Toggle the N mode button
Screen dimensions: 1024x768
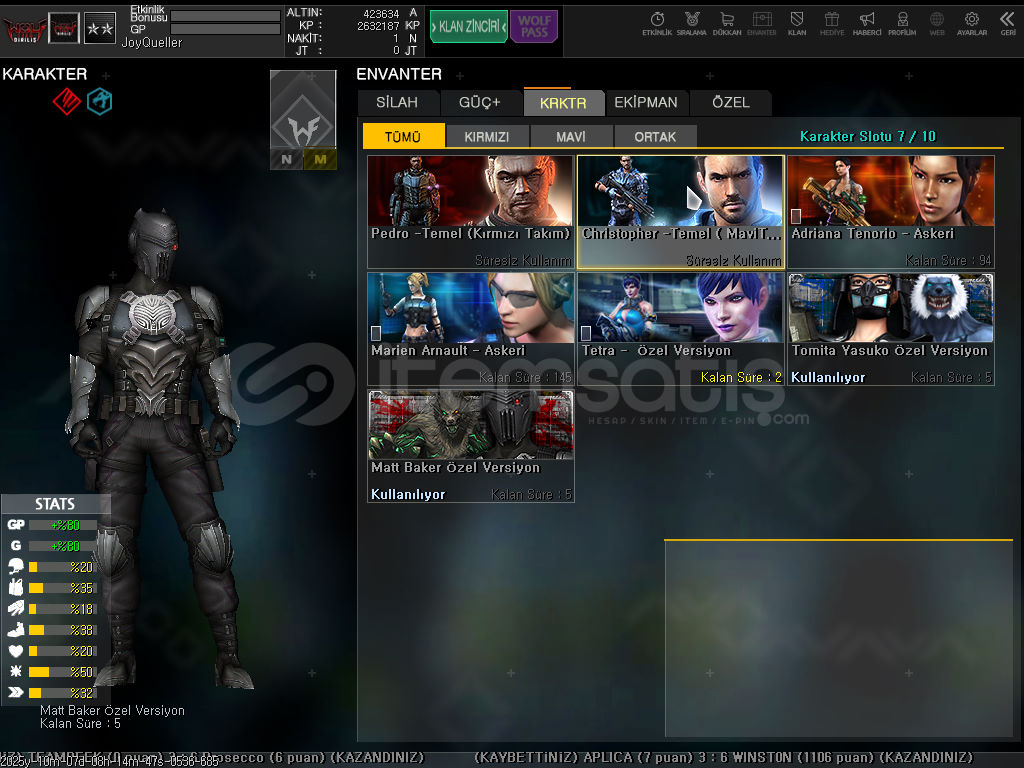pos(287,159)
